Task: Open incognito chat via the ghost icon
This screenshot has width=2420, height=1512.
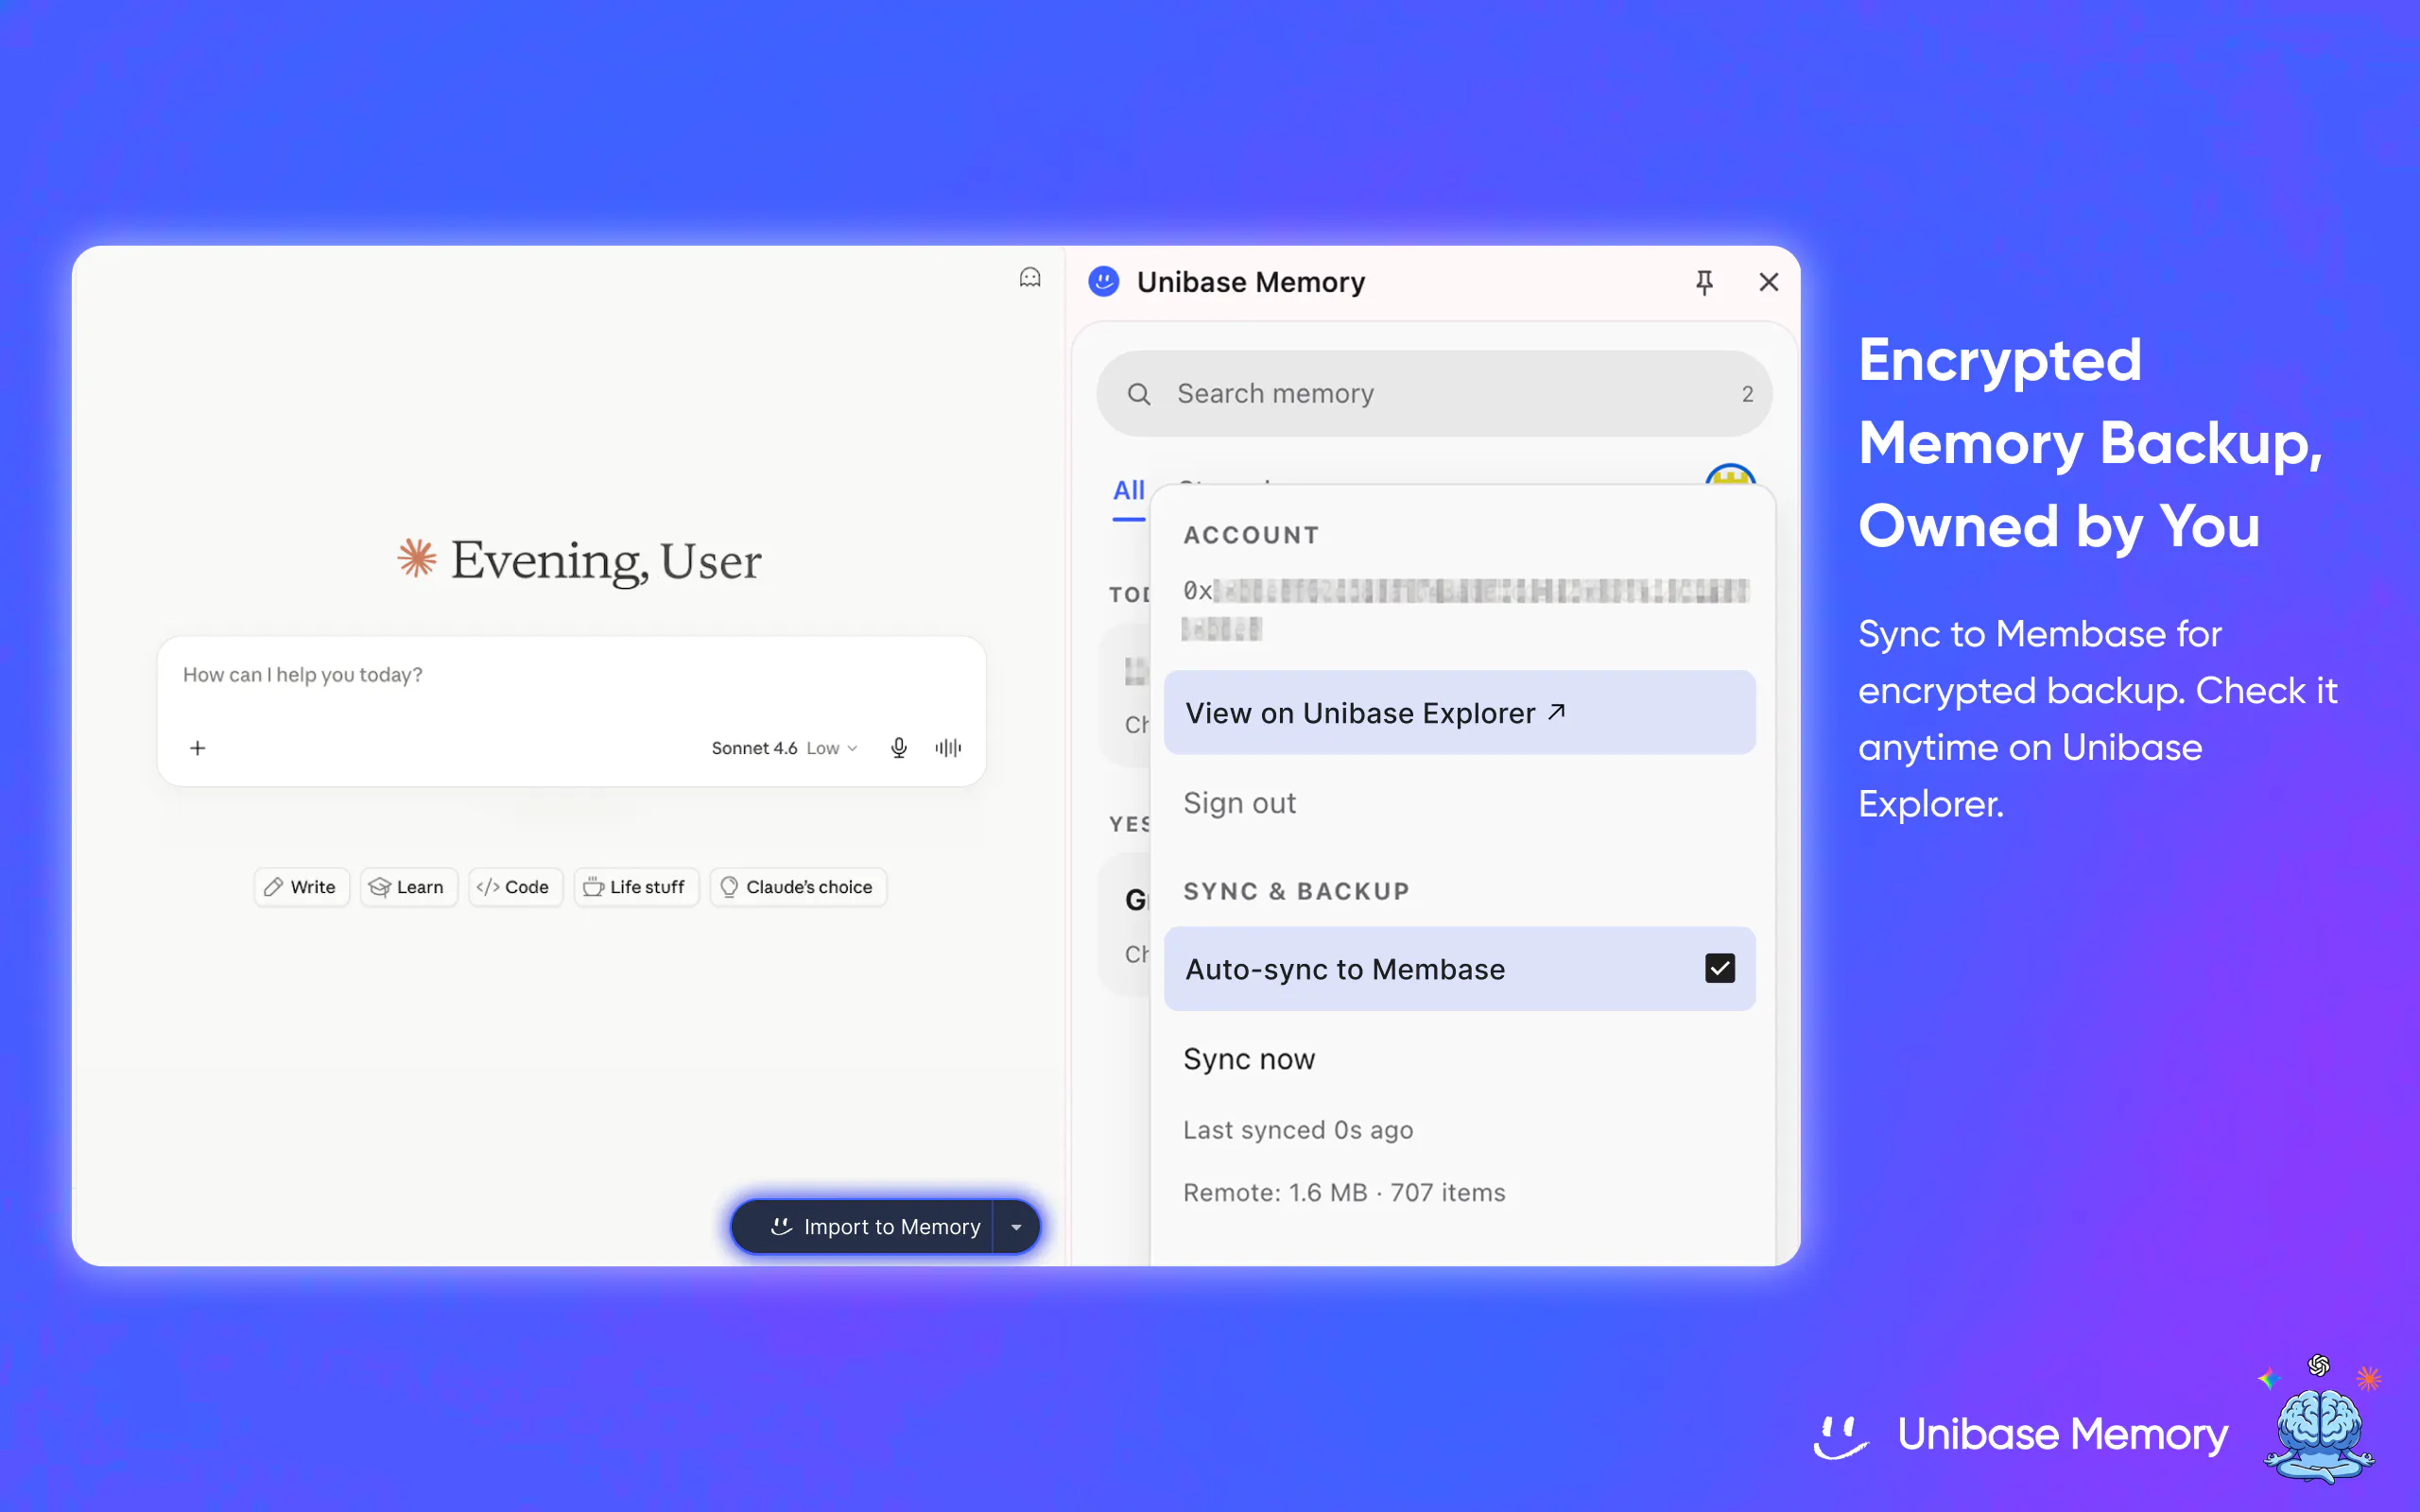Action: coord(1030,278)
